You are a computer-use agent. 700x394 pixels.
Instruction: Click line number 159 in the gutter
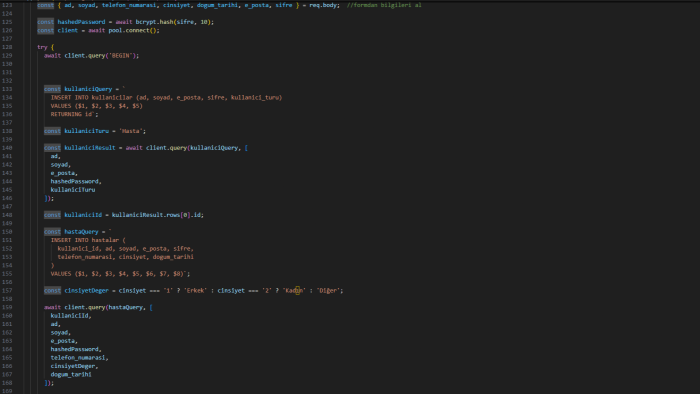pyautogui.click(x=7, y=307)
